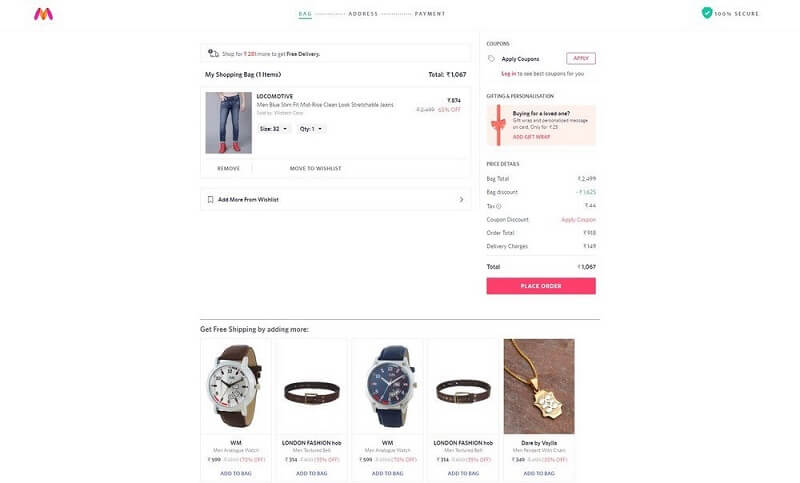Click the Myntra logo icon
The width and height of the screenshot is (800, 483).
click(x=43, y=14)
